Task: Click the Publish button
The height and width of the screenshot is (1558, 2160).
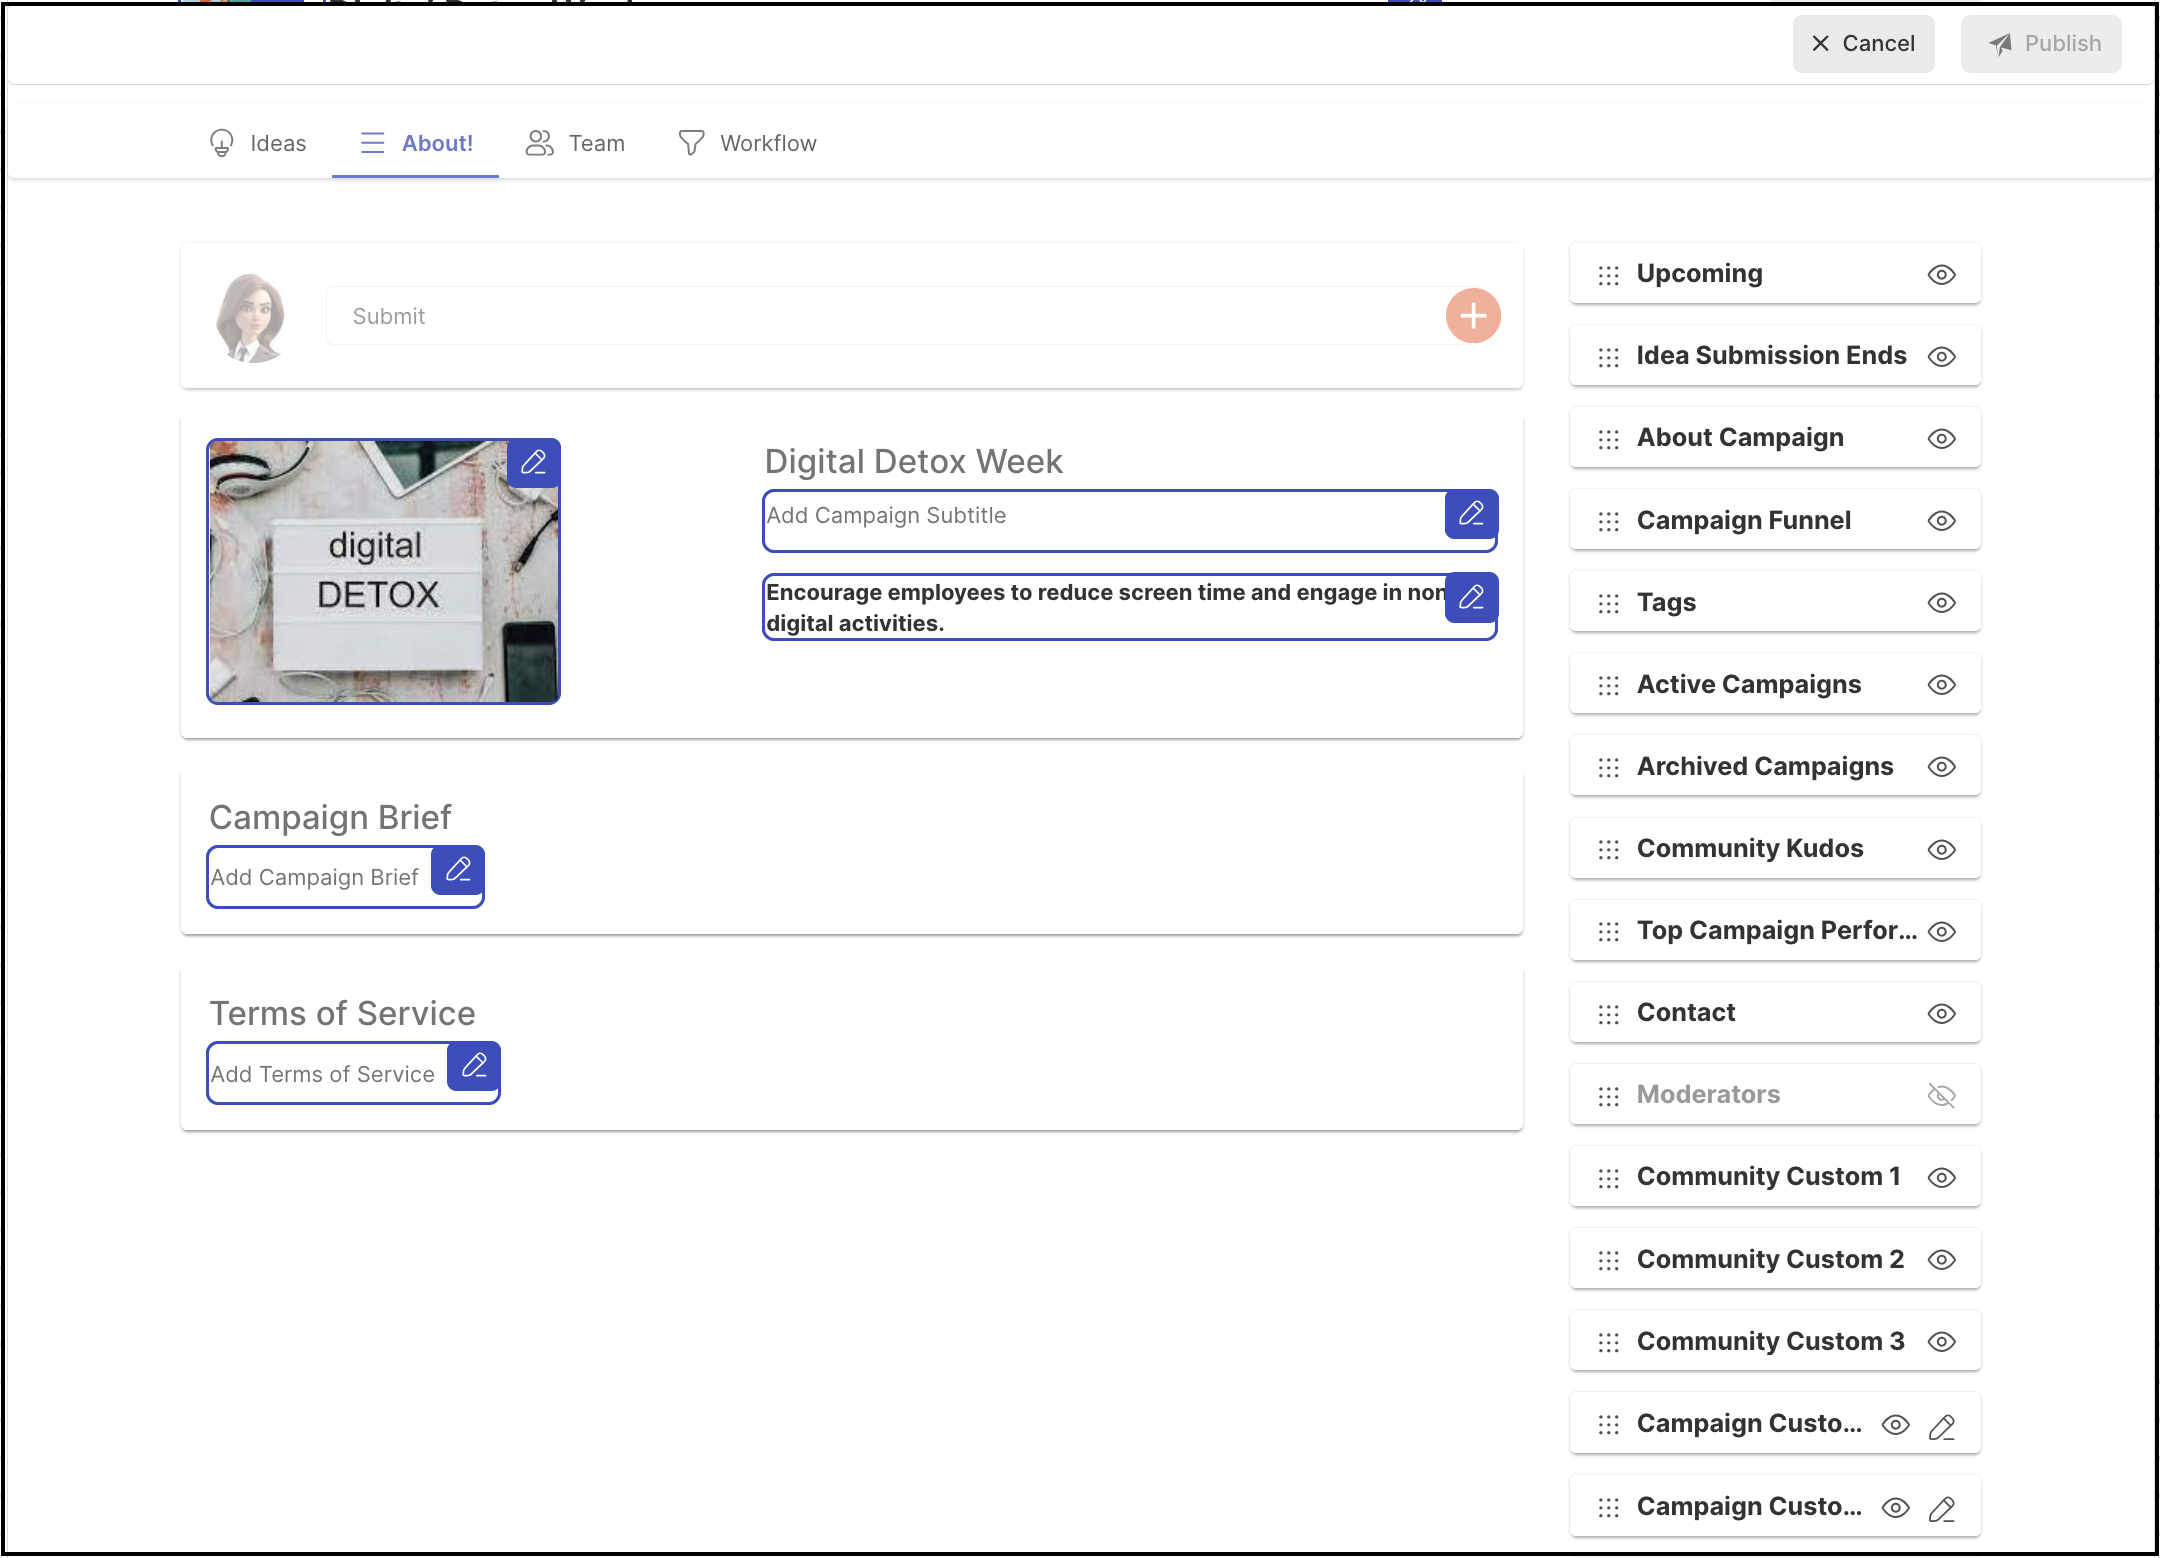Action: pyautogui.click(x=2041, y=44)
